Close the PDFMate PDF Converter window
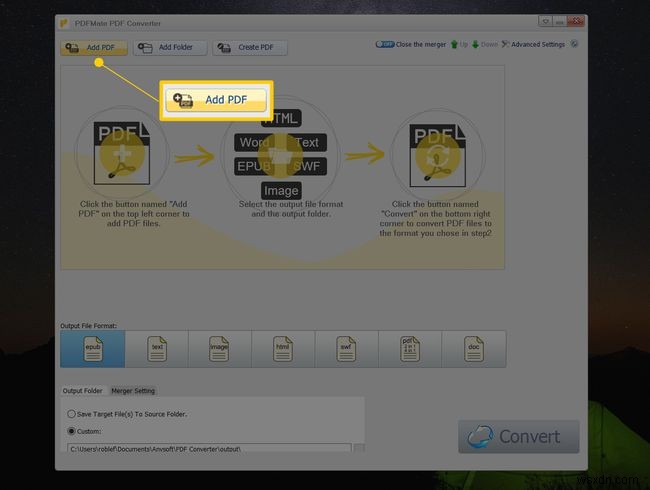Screen dimensions: 650x490 (x=576, y=22)
